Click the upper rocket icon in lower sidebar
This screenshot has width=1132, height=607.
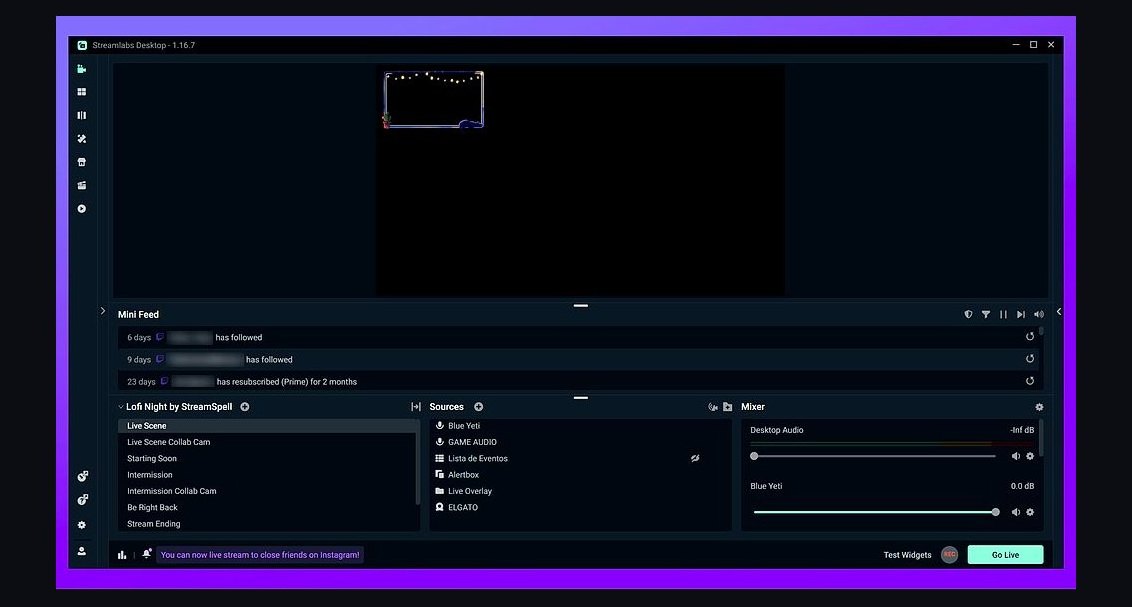pos(83,476)
